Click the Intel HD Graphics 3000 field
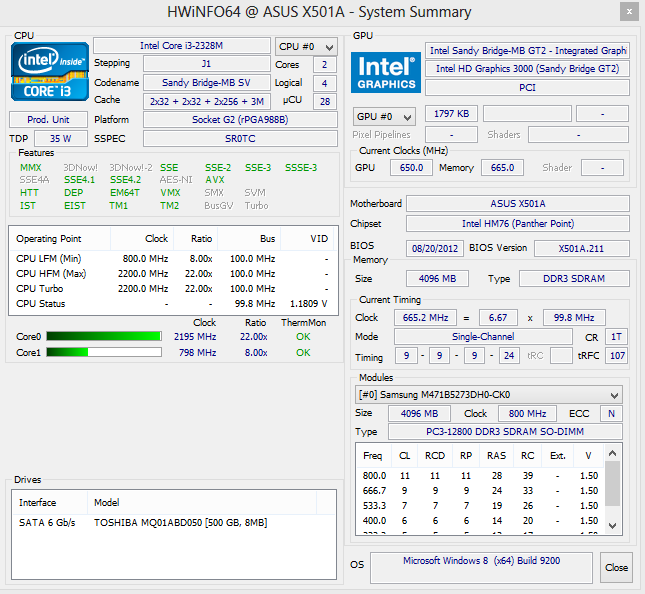 pos(527,69)
